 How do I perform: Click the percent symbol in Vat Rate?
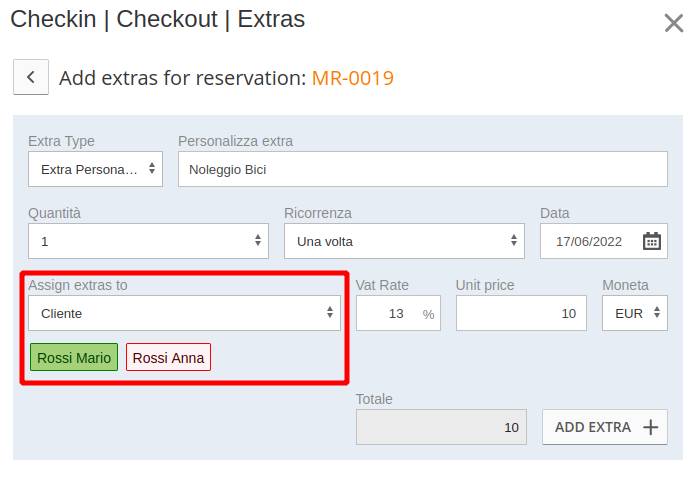coord(428,314)
